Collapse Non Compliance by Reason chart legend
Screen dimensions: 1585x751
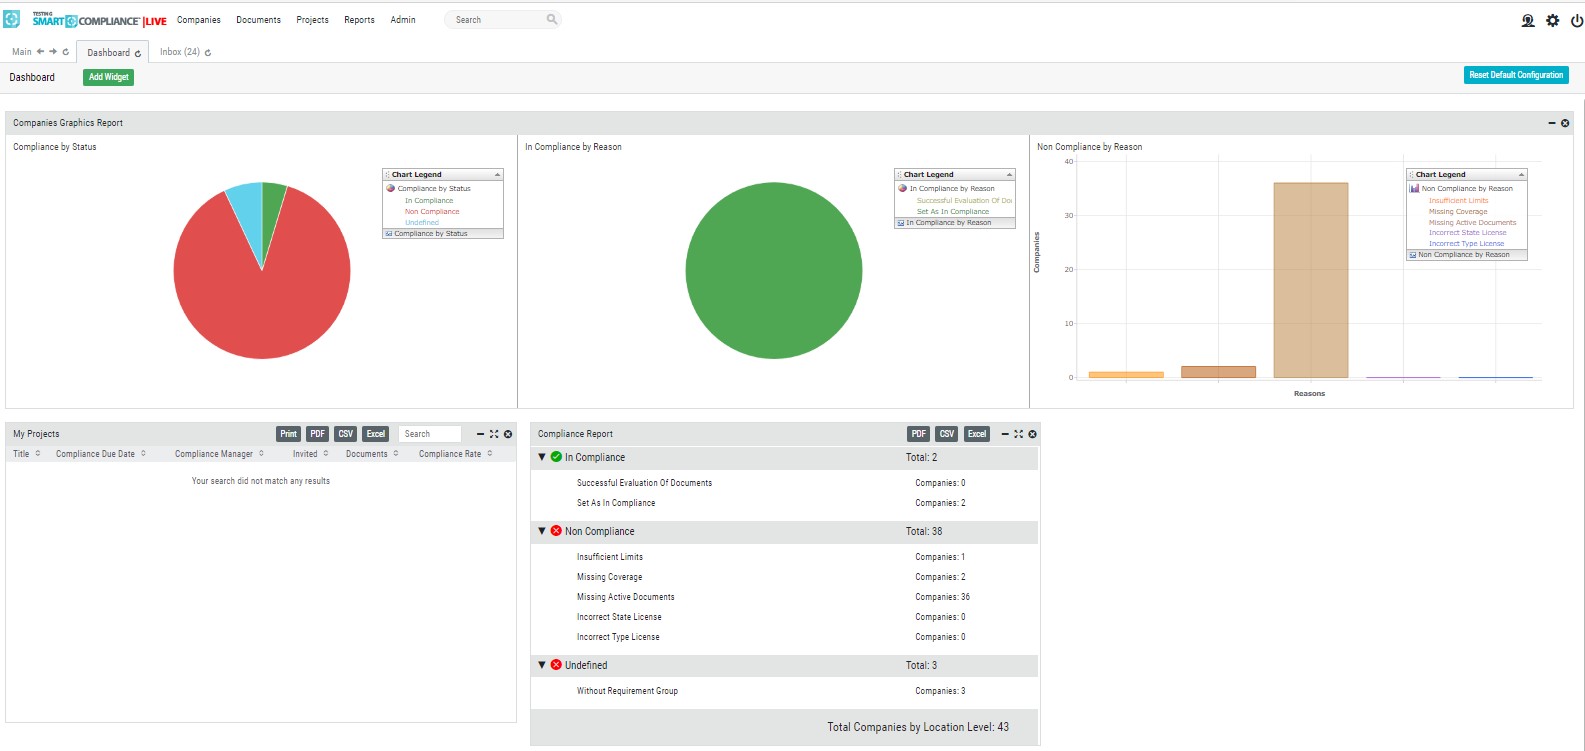(x=1521, y=175)
